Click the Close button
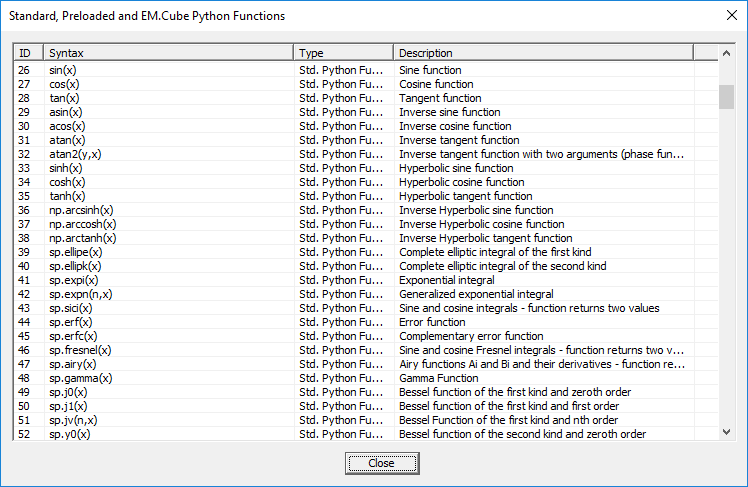Screen dimensions: 748x487 pyautogui.click(x=381, y=463)
